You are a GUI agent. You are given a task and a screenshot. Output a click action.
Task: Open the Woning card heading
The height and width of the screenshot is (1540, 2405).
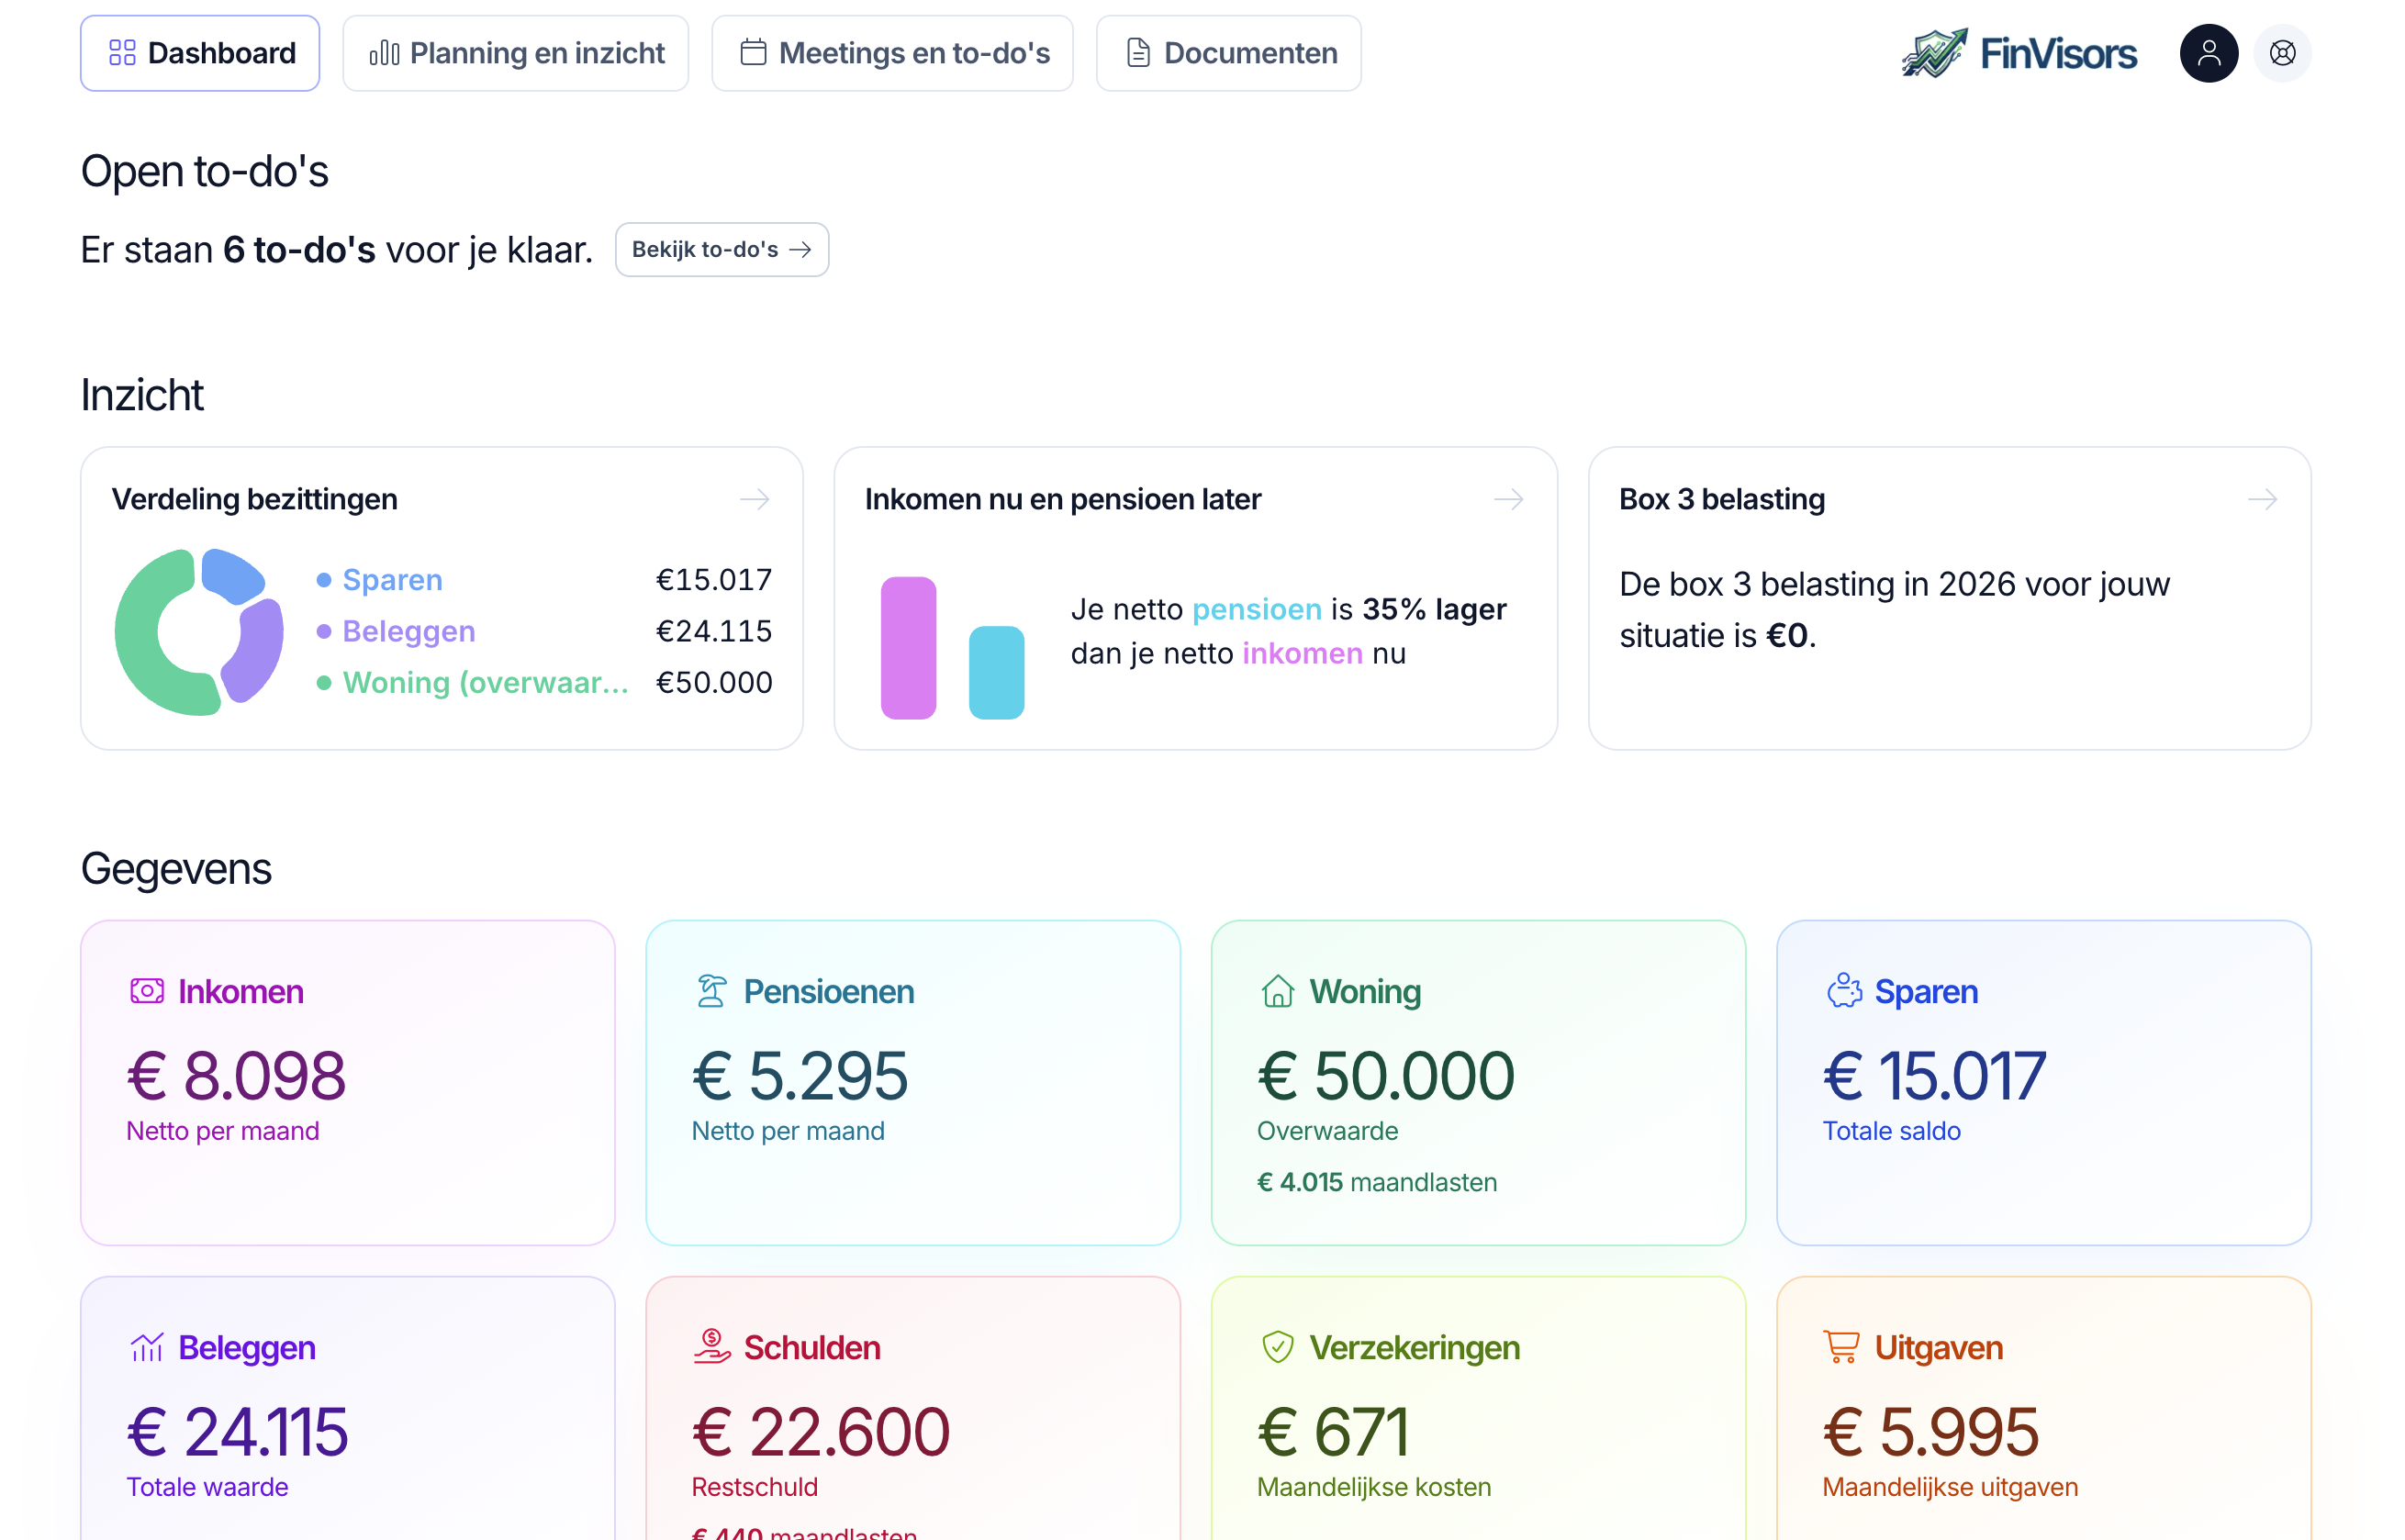[x=1365, y=991]
